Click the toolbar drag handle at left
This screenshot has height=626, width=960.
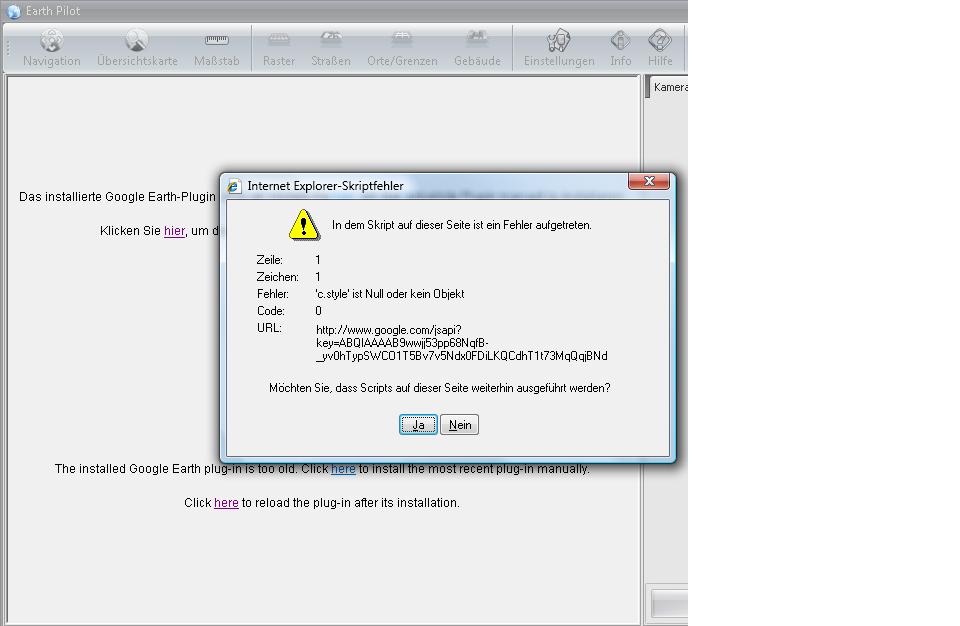point(9,48)
